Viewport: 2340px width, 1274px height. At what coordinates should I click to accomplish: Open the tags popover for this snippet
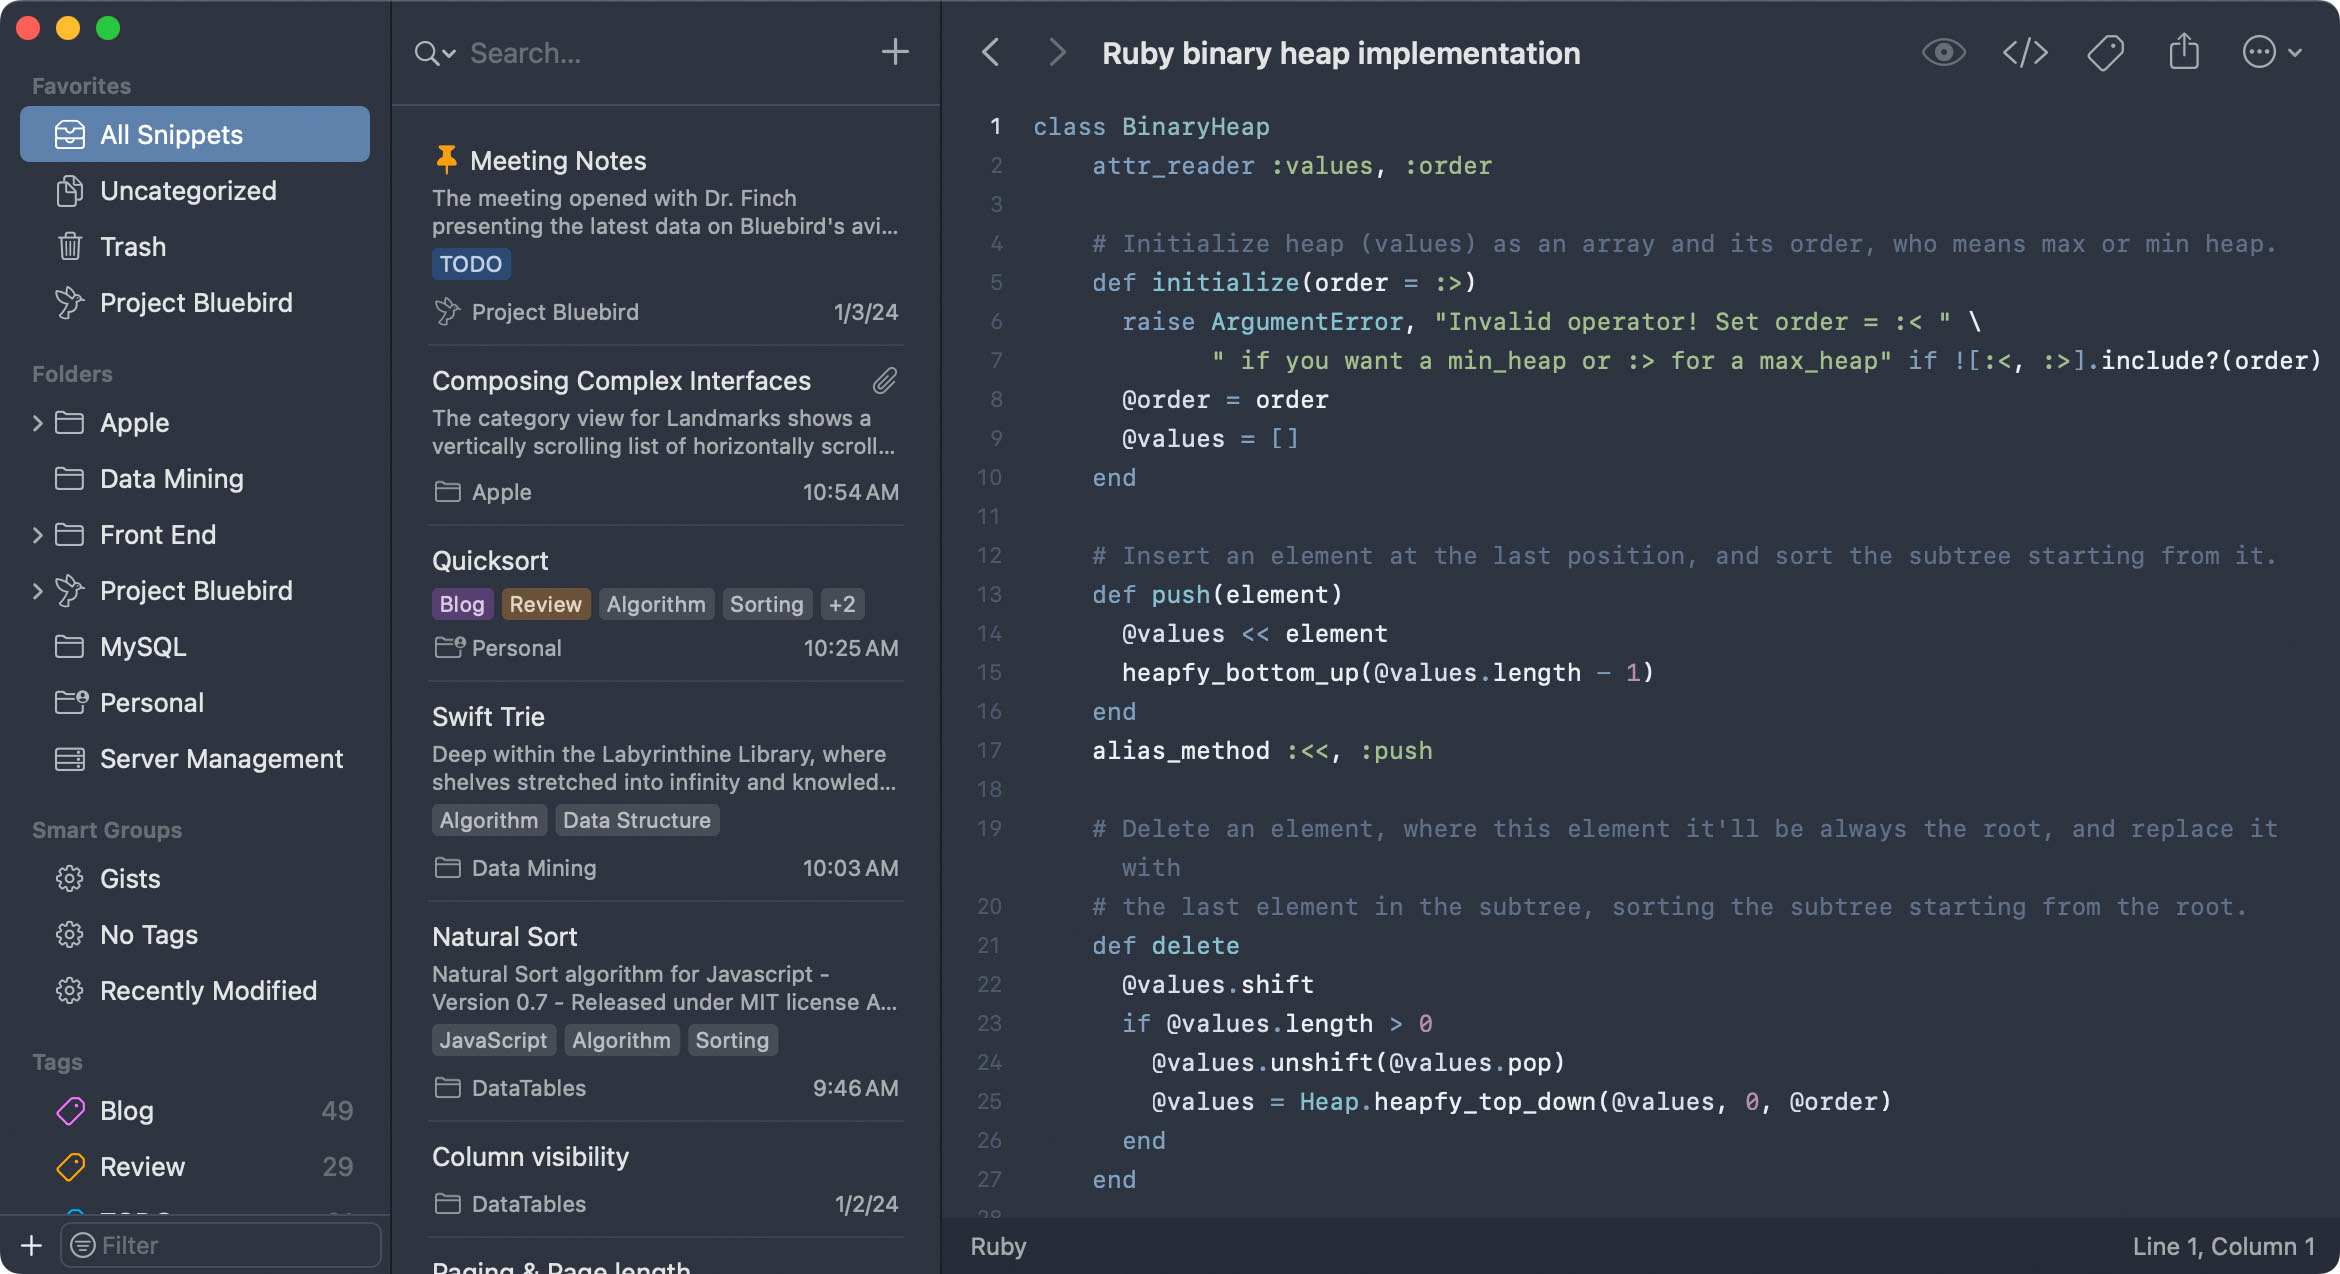(x=2104, y=52)
